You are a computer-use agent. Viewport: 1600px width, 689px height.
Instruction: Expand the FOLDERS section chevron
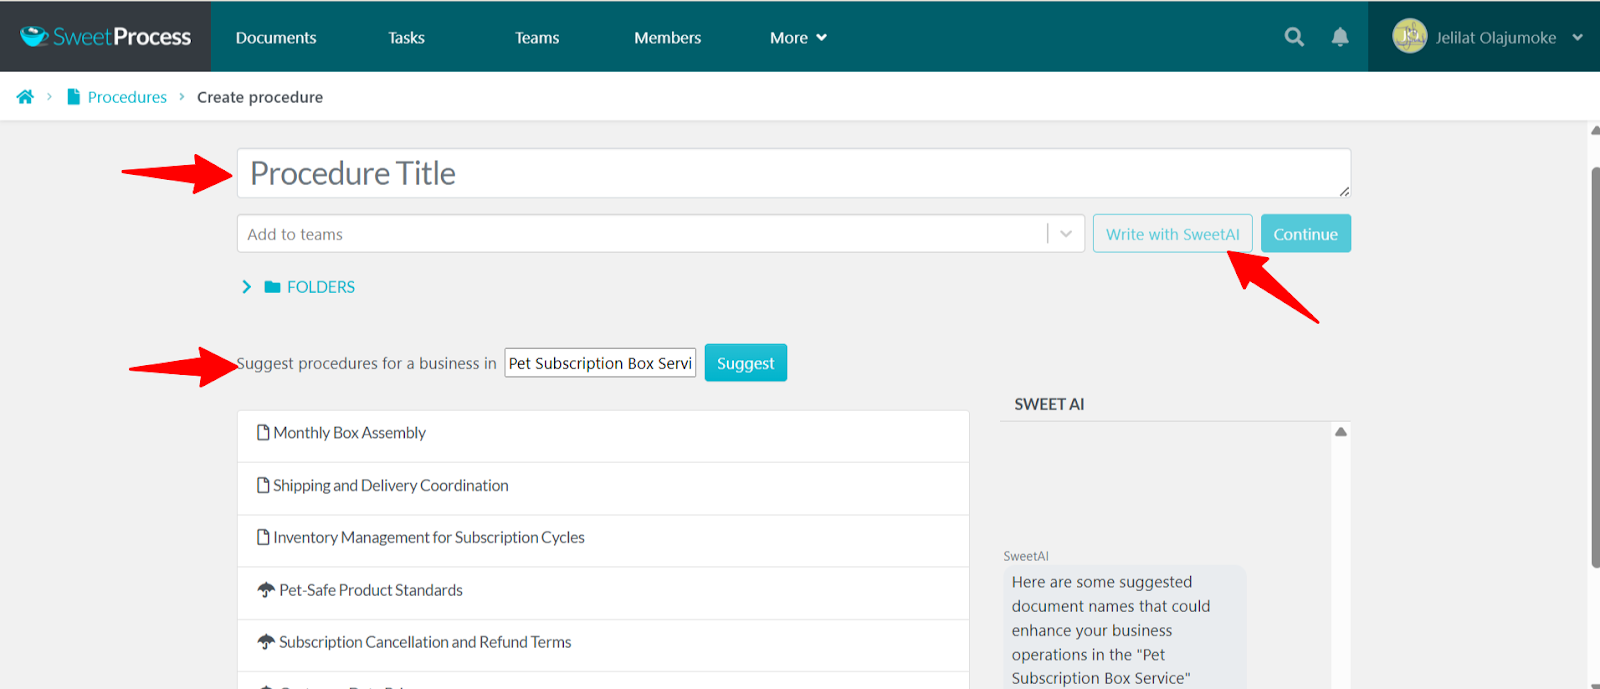point(247,287)
